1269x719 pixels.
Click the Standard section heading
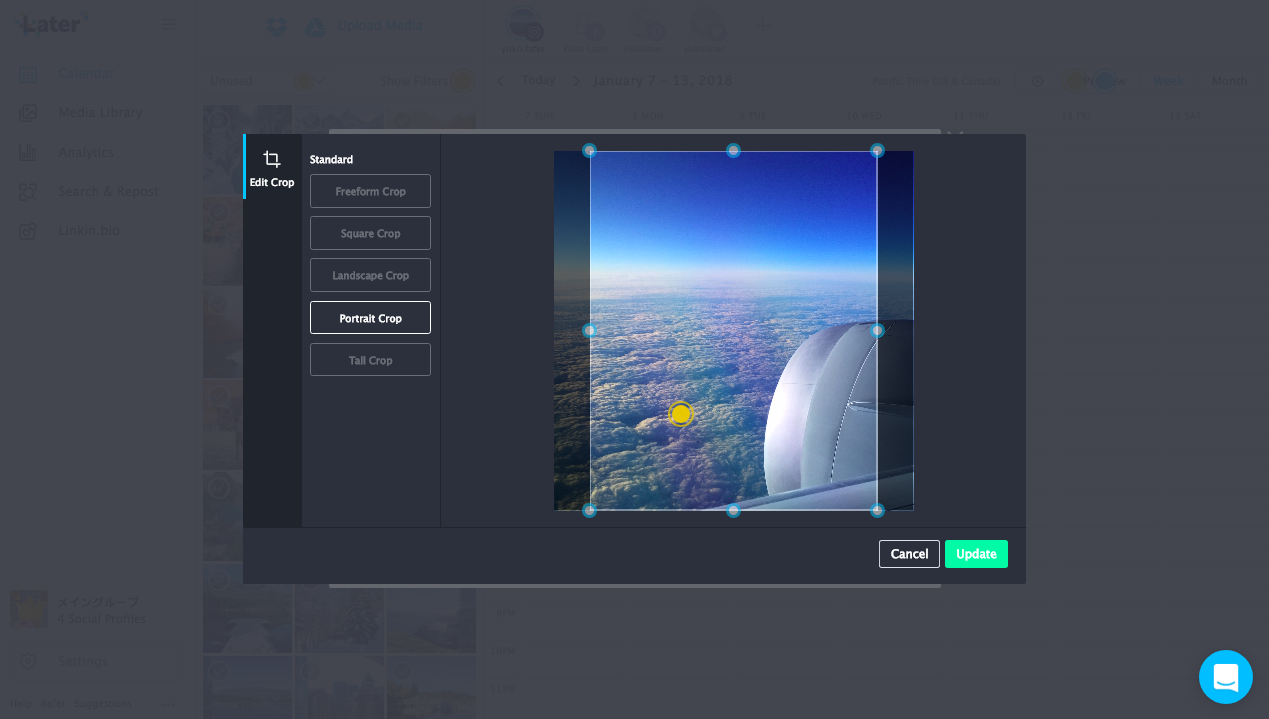pos(331,160)
